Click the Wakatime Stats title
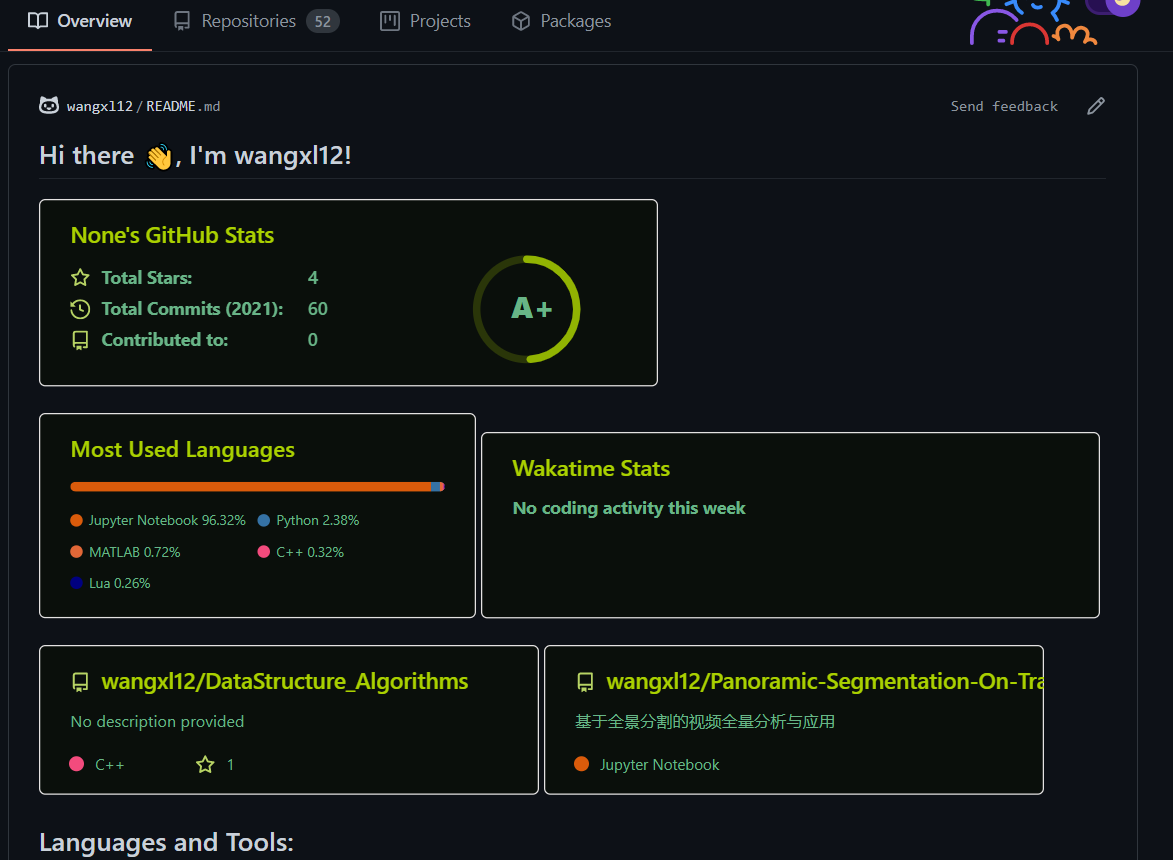Viewport: 1173px width, 860px height. click(591, 468)
